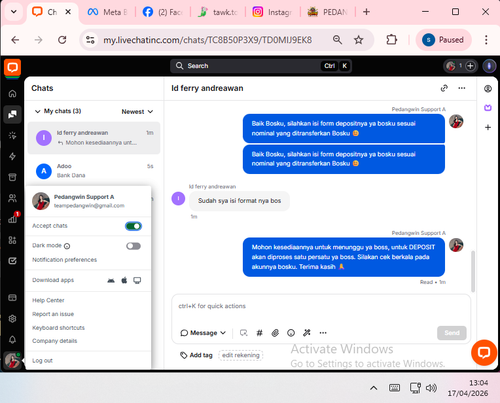Open the notifications bell sidebar icon
Image resolution: width=500 pixels, height=403 pixels.
[12, 340]
